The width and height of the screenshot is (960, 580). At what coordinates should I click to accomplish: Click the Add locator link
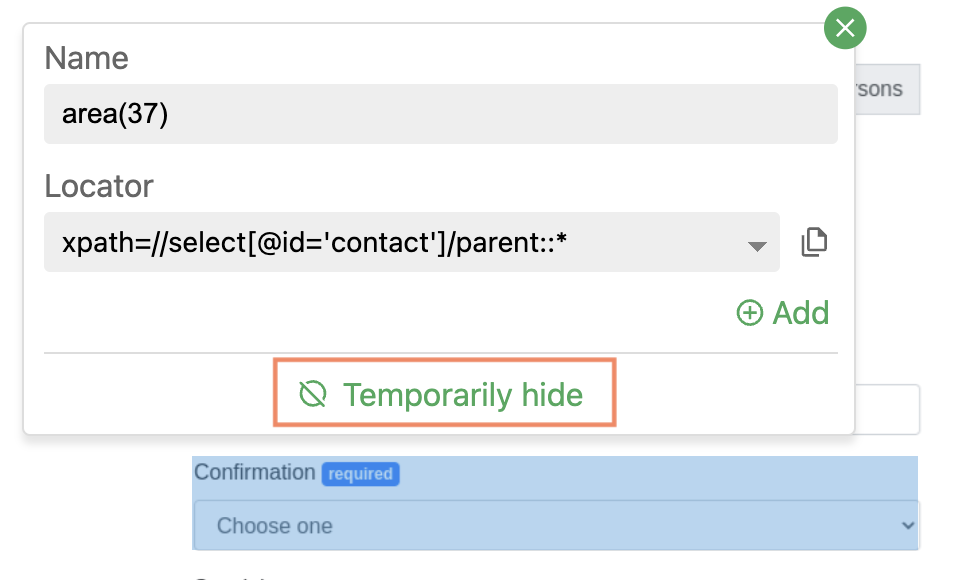(x=783, y=313)
